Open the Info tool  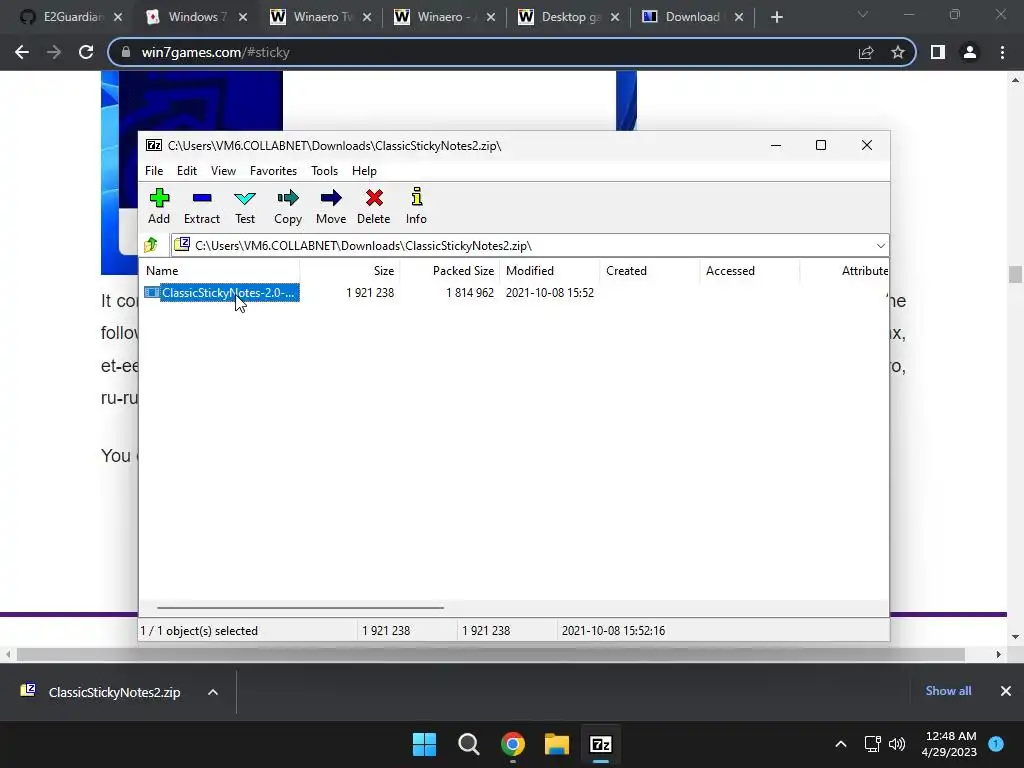[x=416, y=206]
